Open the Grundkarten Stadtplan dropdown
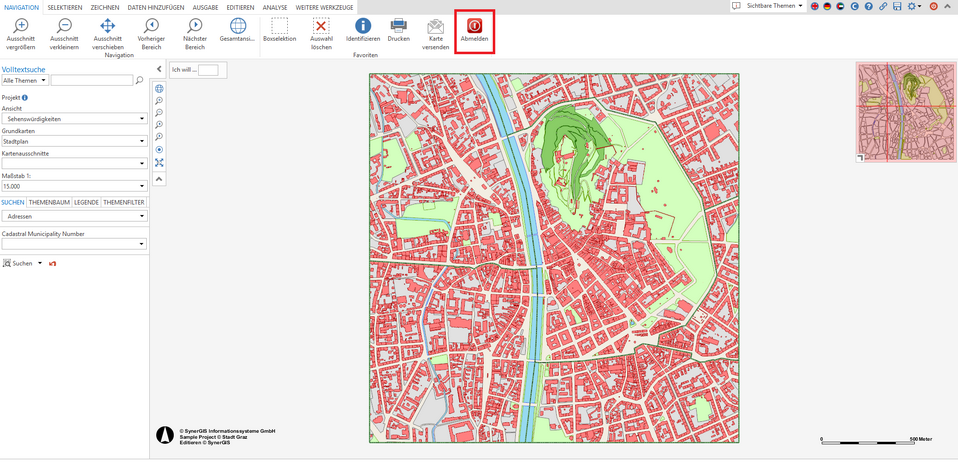The image size is (958, 472). (74, 141)
